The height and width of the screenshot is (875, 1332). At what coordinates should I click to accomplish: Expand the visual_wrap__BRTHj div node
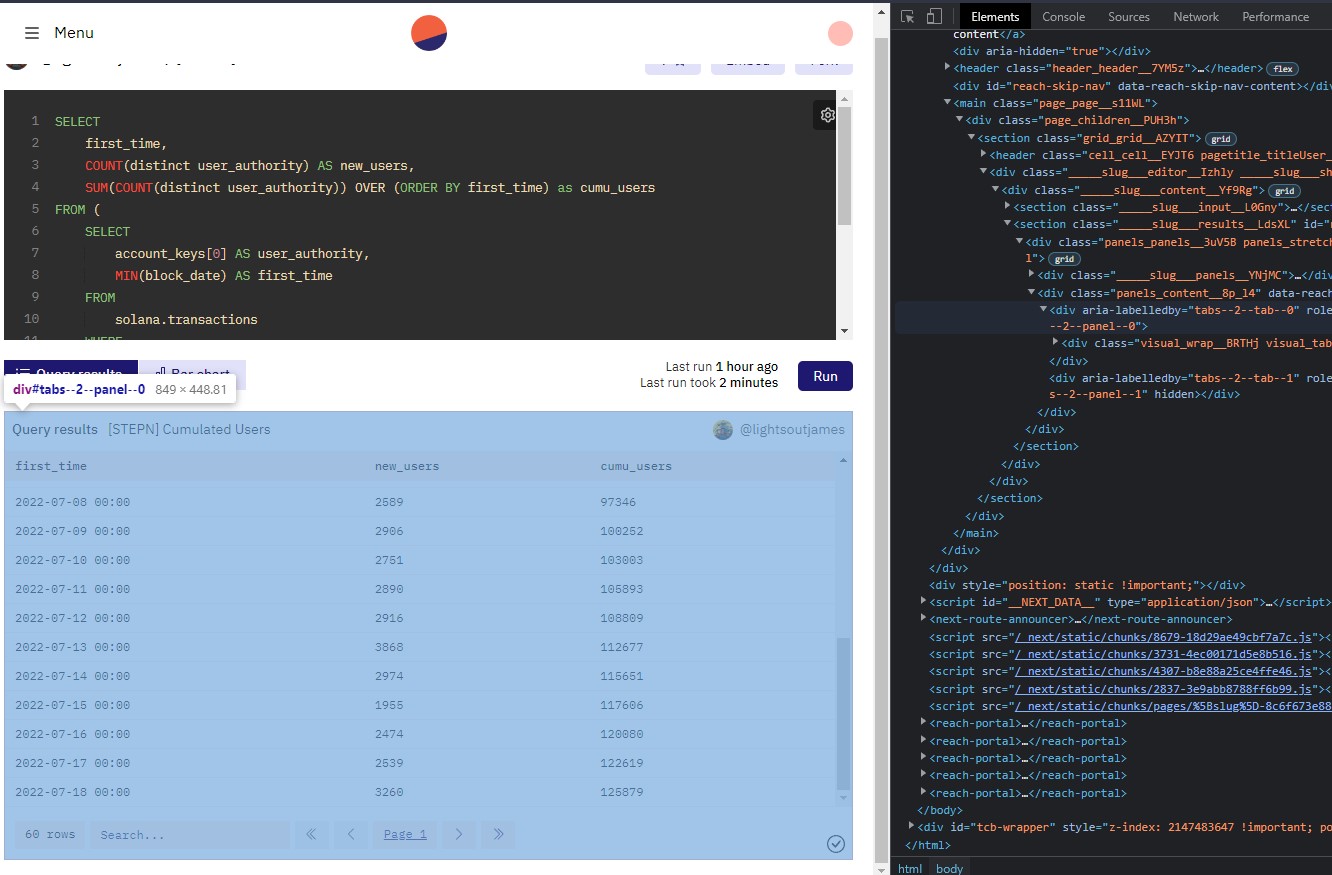tap(1055, 343)
